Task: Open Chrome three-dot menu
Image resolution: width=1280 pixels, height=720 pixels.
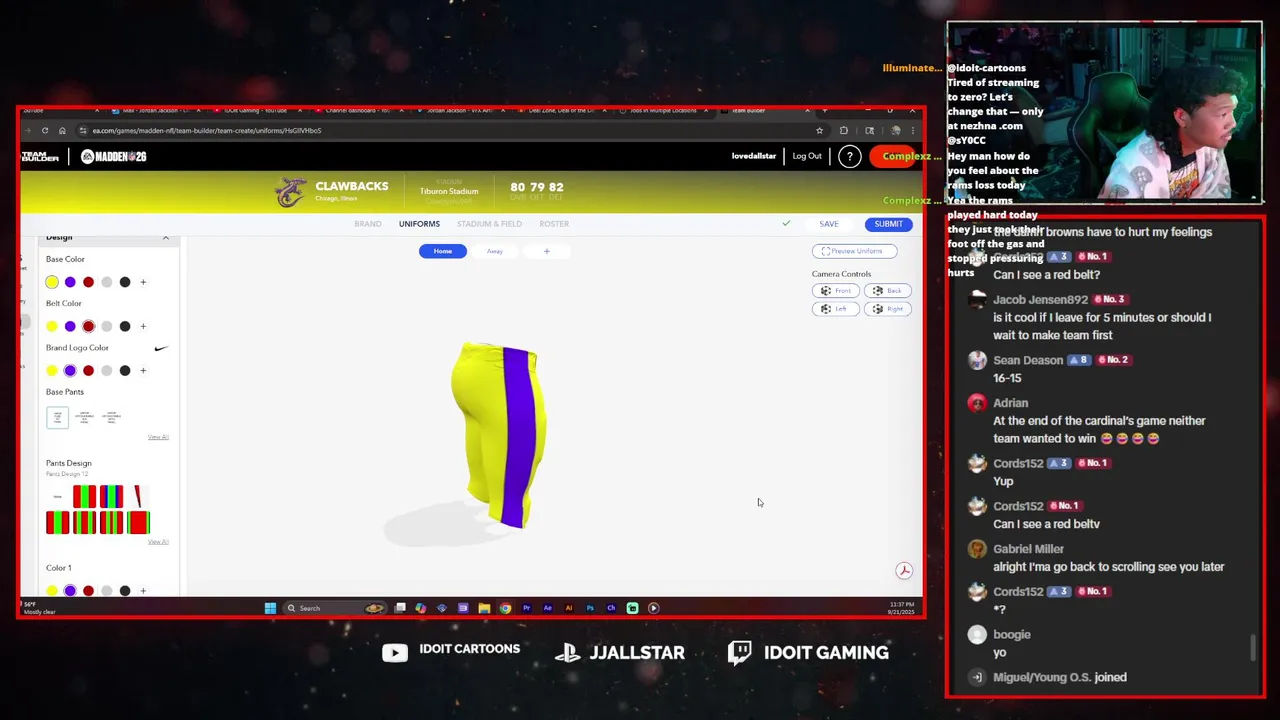Action: (x=912, y=131)
